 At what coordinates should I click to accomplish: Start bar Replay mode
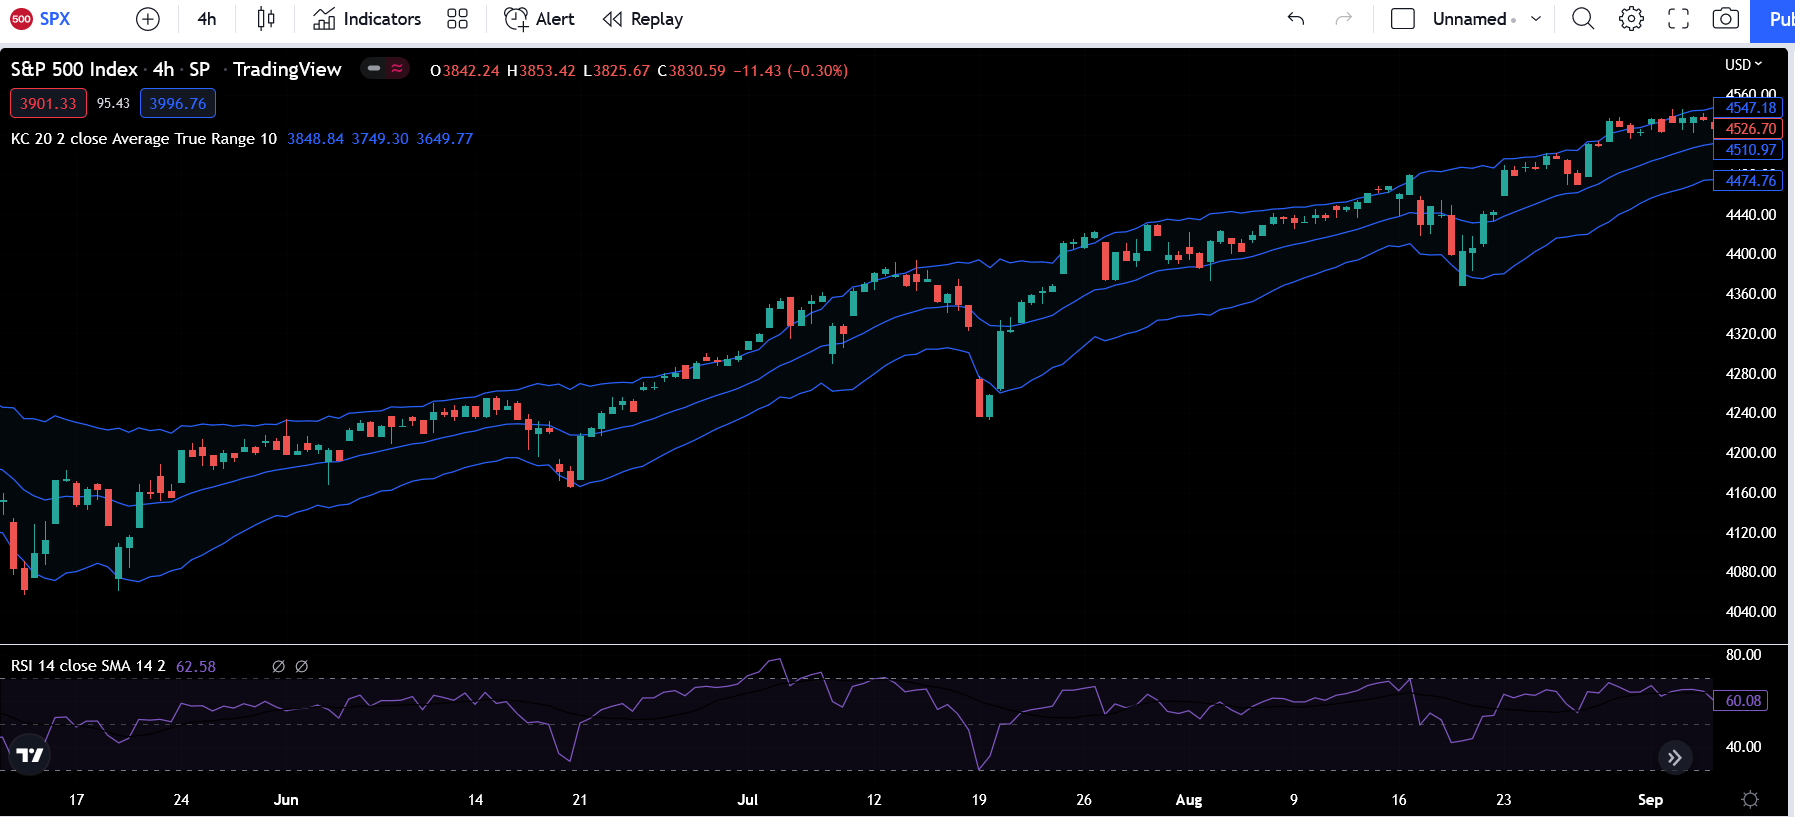643,19
